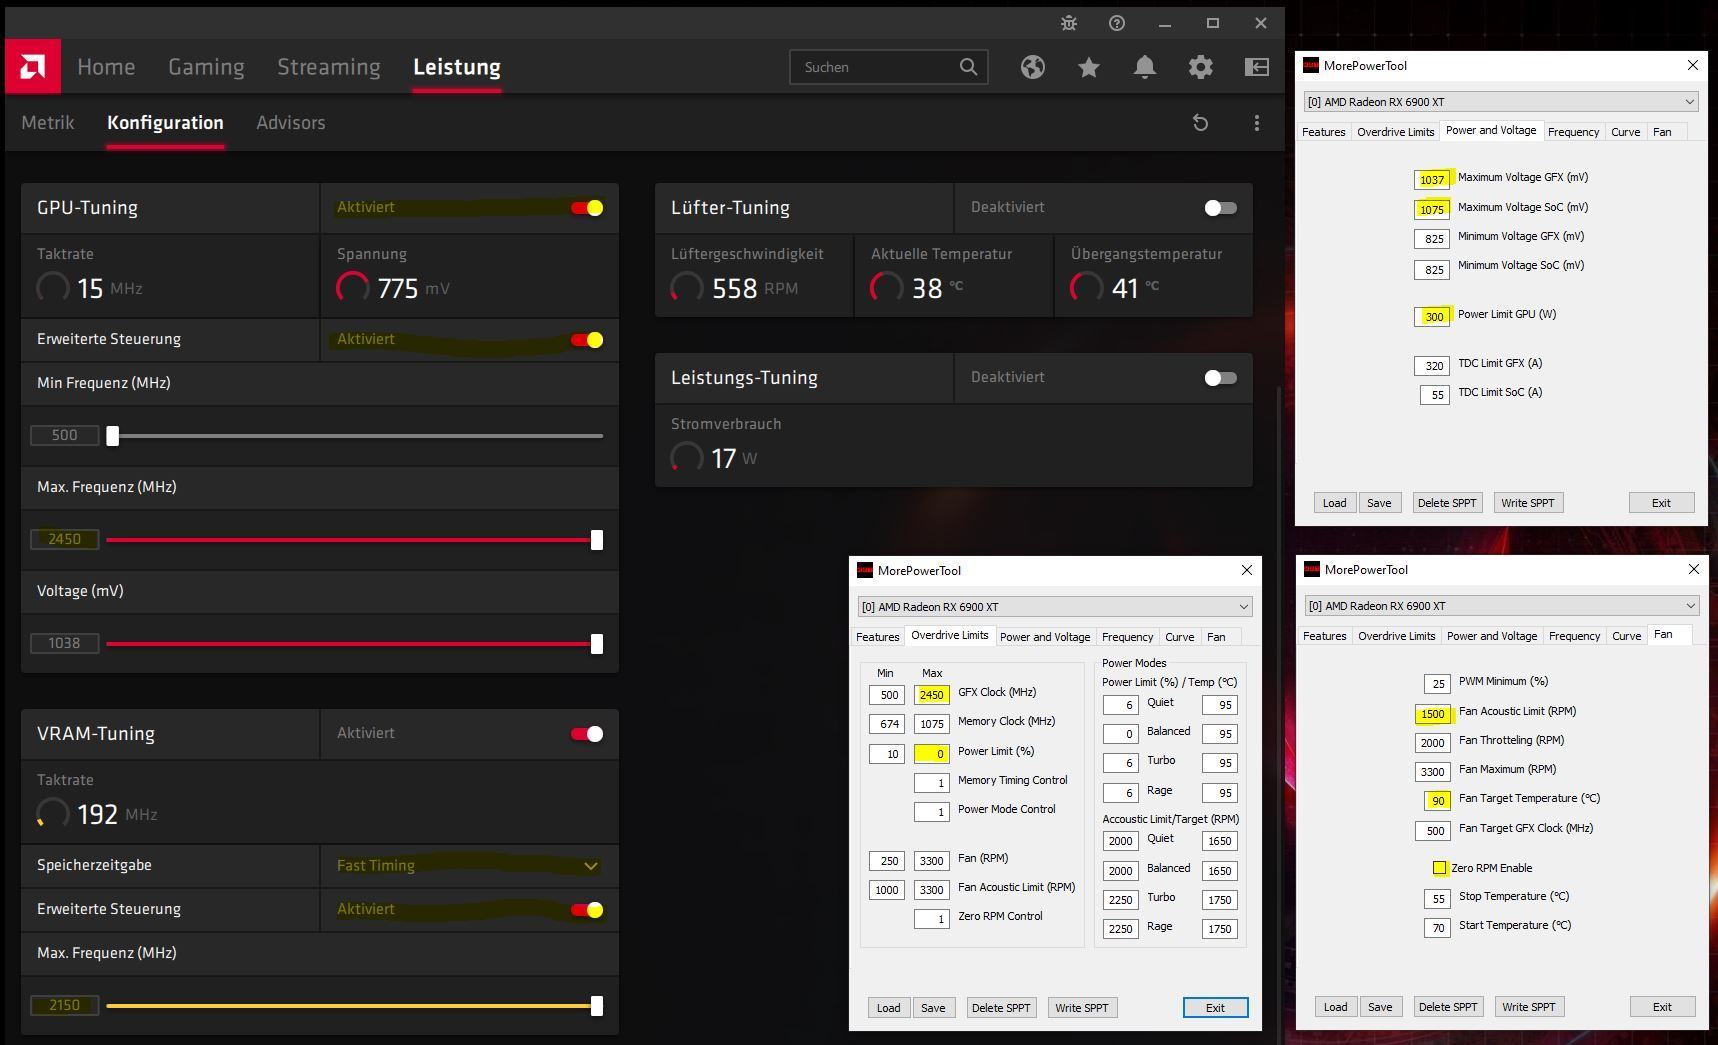This screenshot has width=1718, height=1045.
Task: Click the search magnifier icon
Action: click(x=968, y=67)
